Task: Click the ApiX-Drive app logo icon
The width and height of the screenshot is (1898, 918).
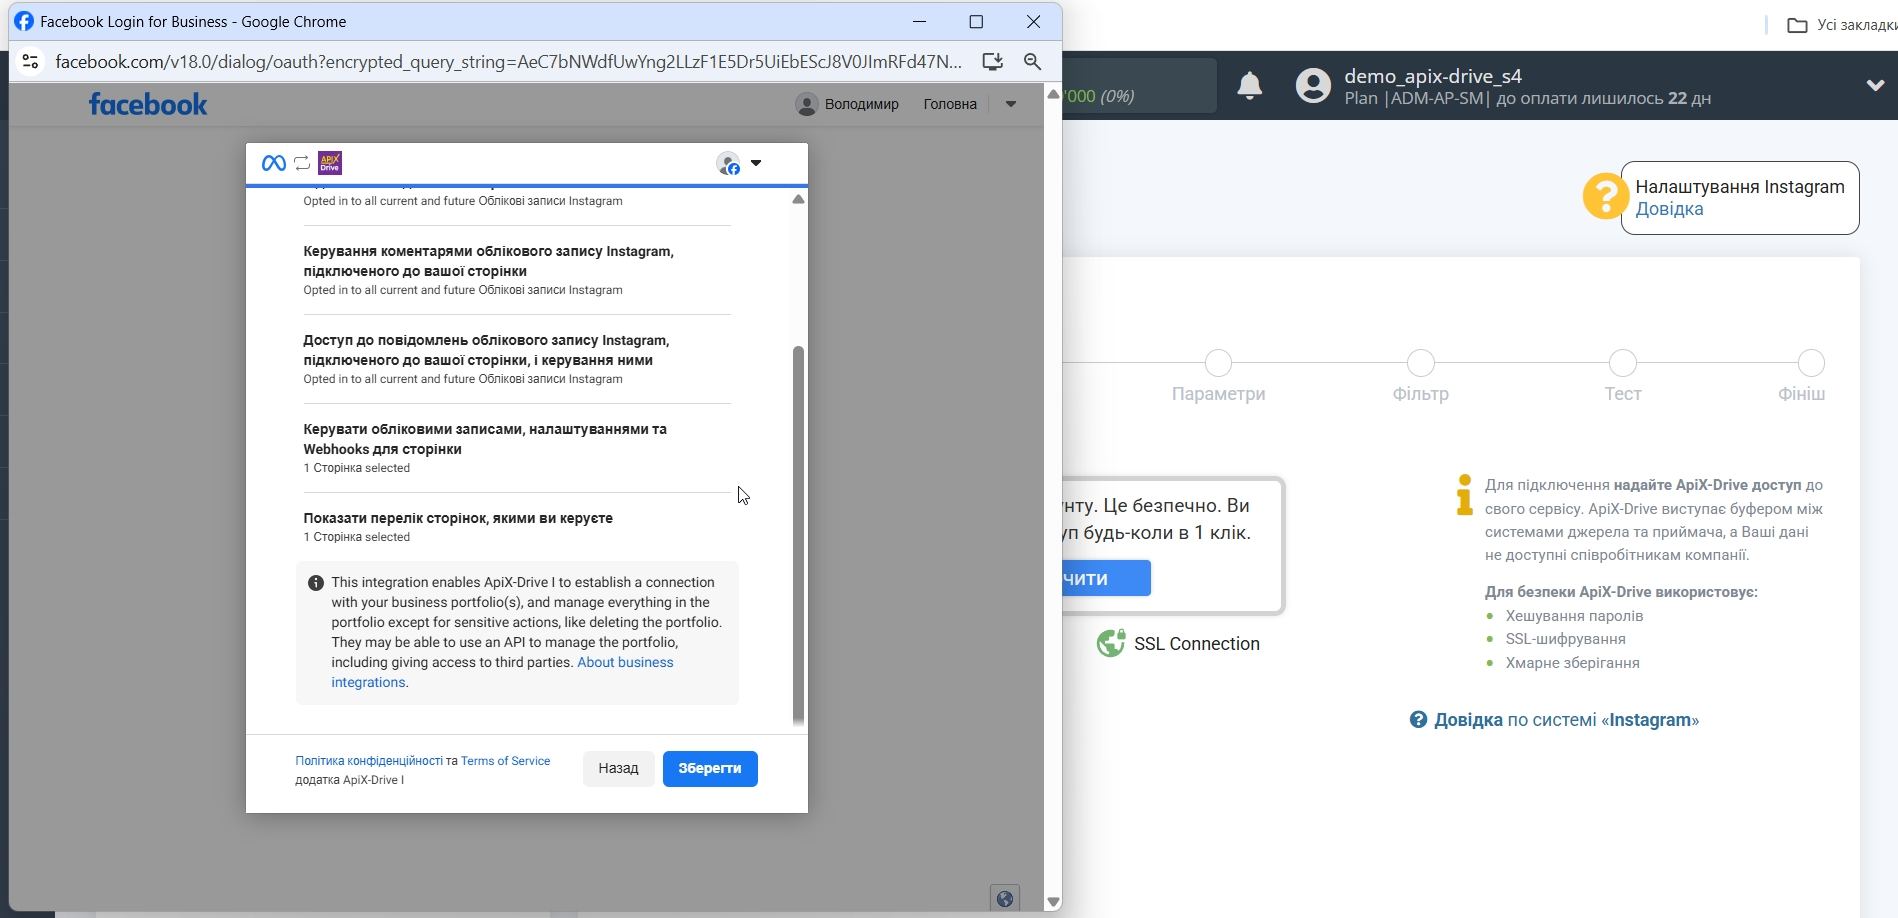Action: [x=330, y=163]
